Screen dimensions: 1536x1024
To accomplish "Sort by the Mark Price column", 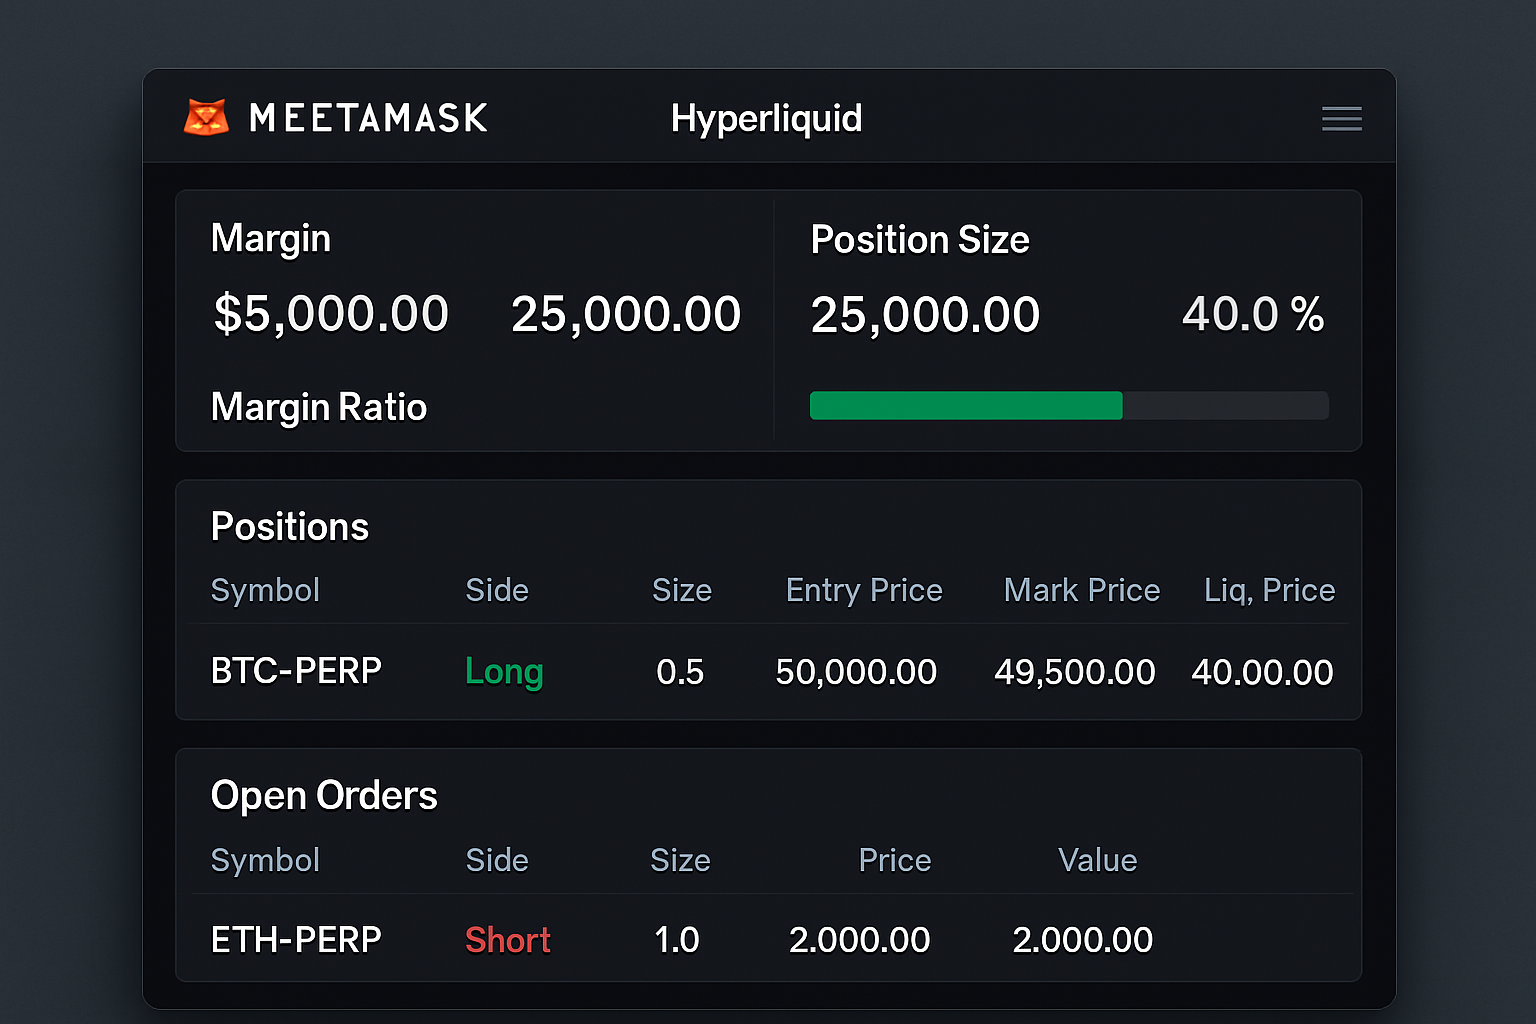I will point(1081,590).
